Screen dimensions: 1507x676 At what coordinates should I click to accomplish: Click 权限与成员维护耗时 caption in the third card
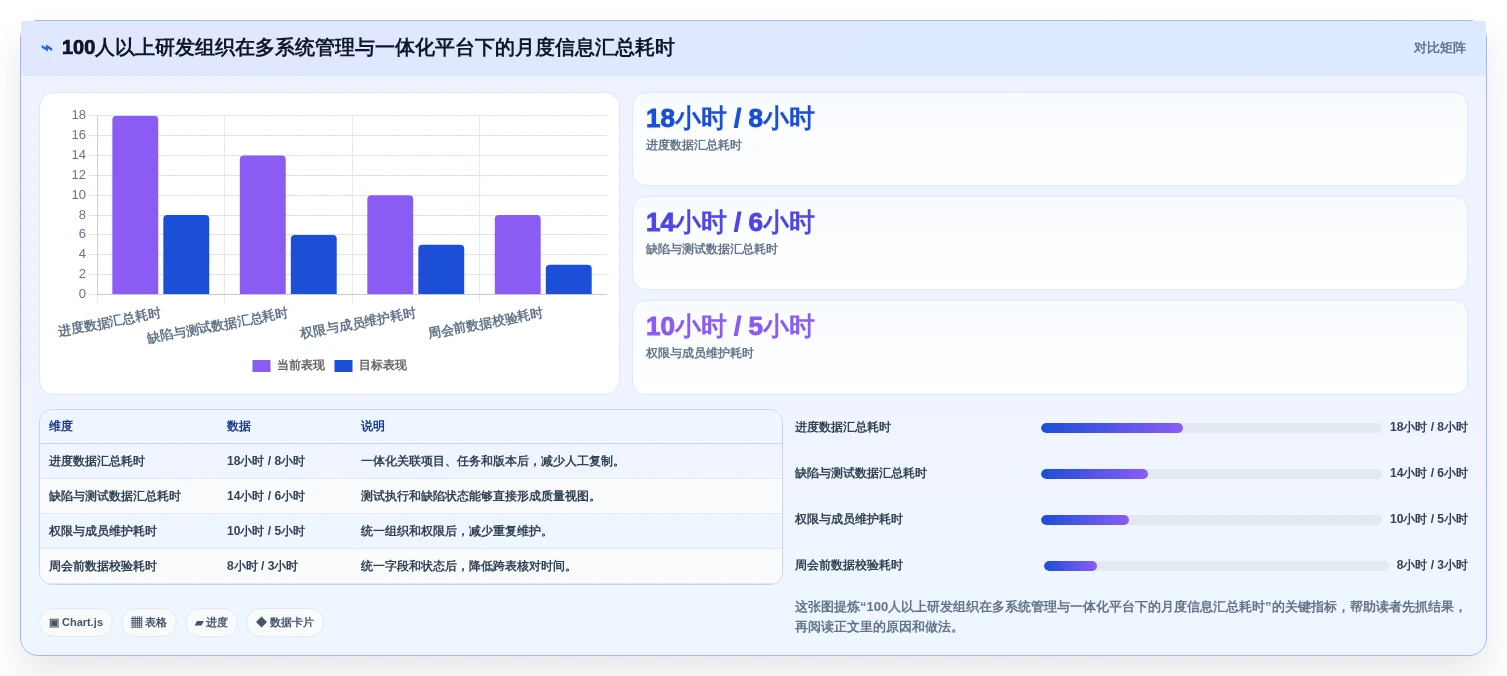coord(699,354)
